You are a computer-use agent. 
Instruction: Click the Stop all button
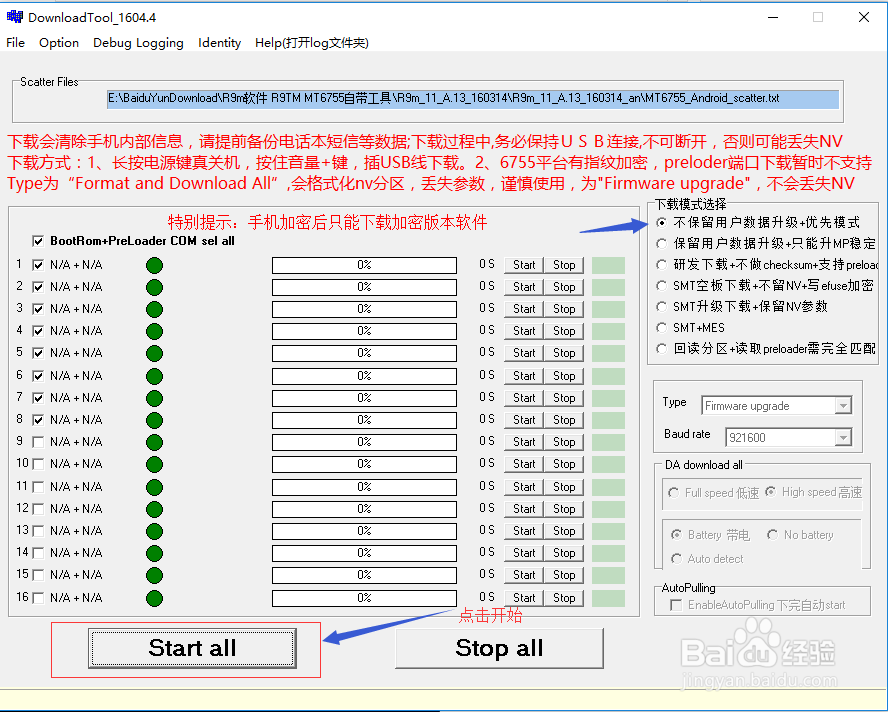499,648
